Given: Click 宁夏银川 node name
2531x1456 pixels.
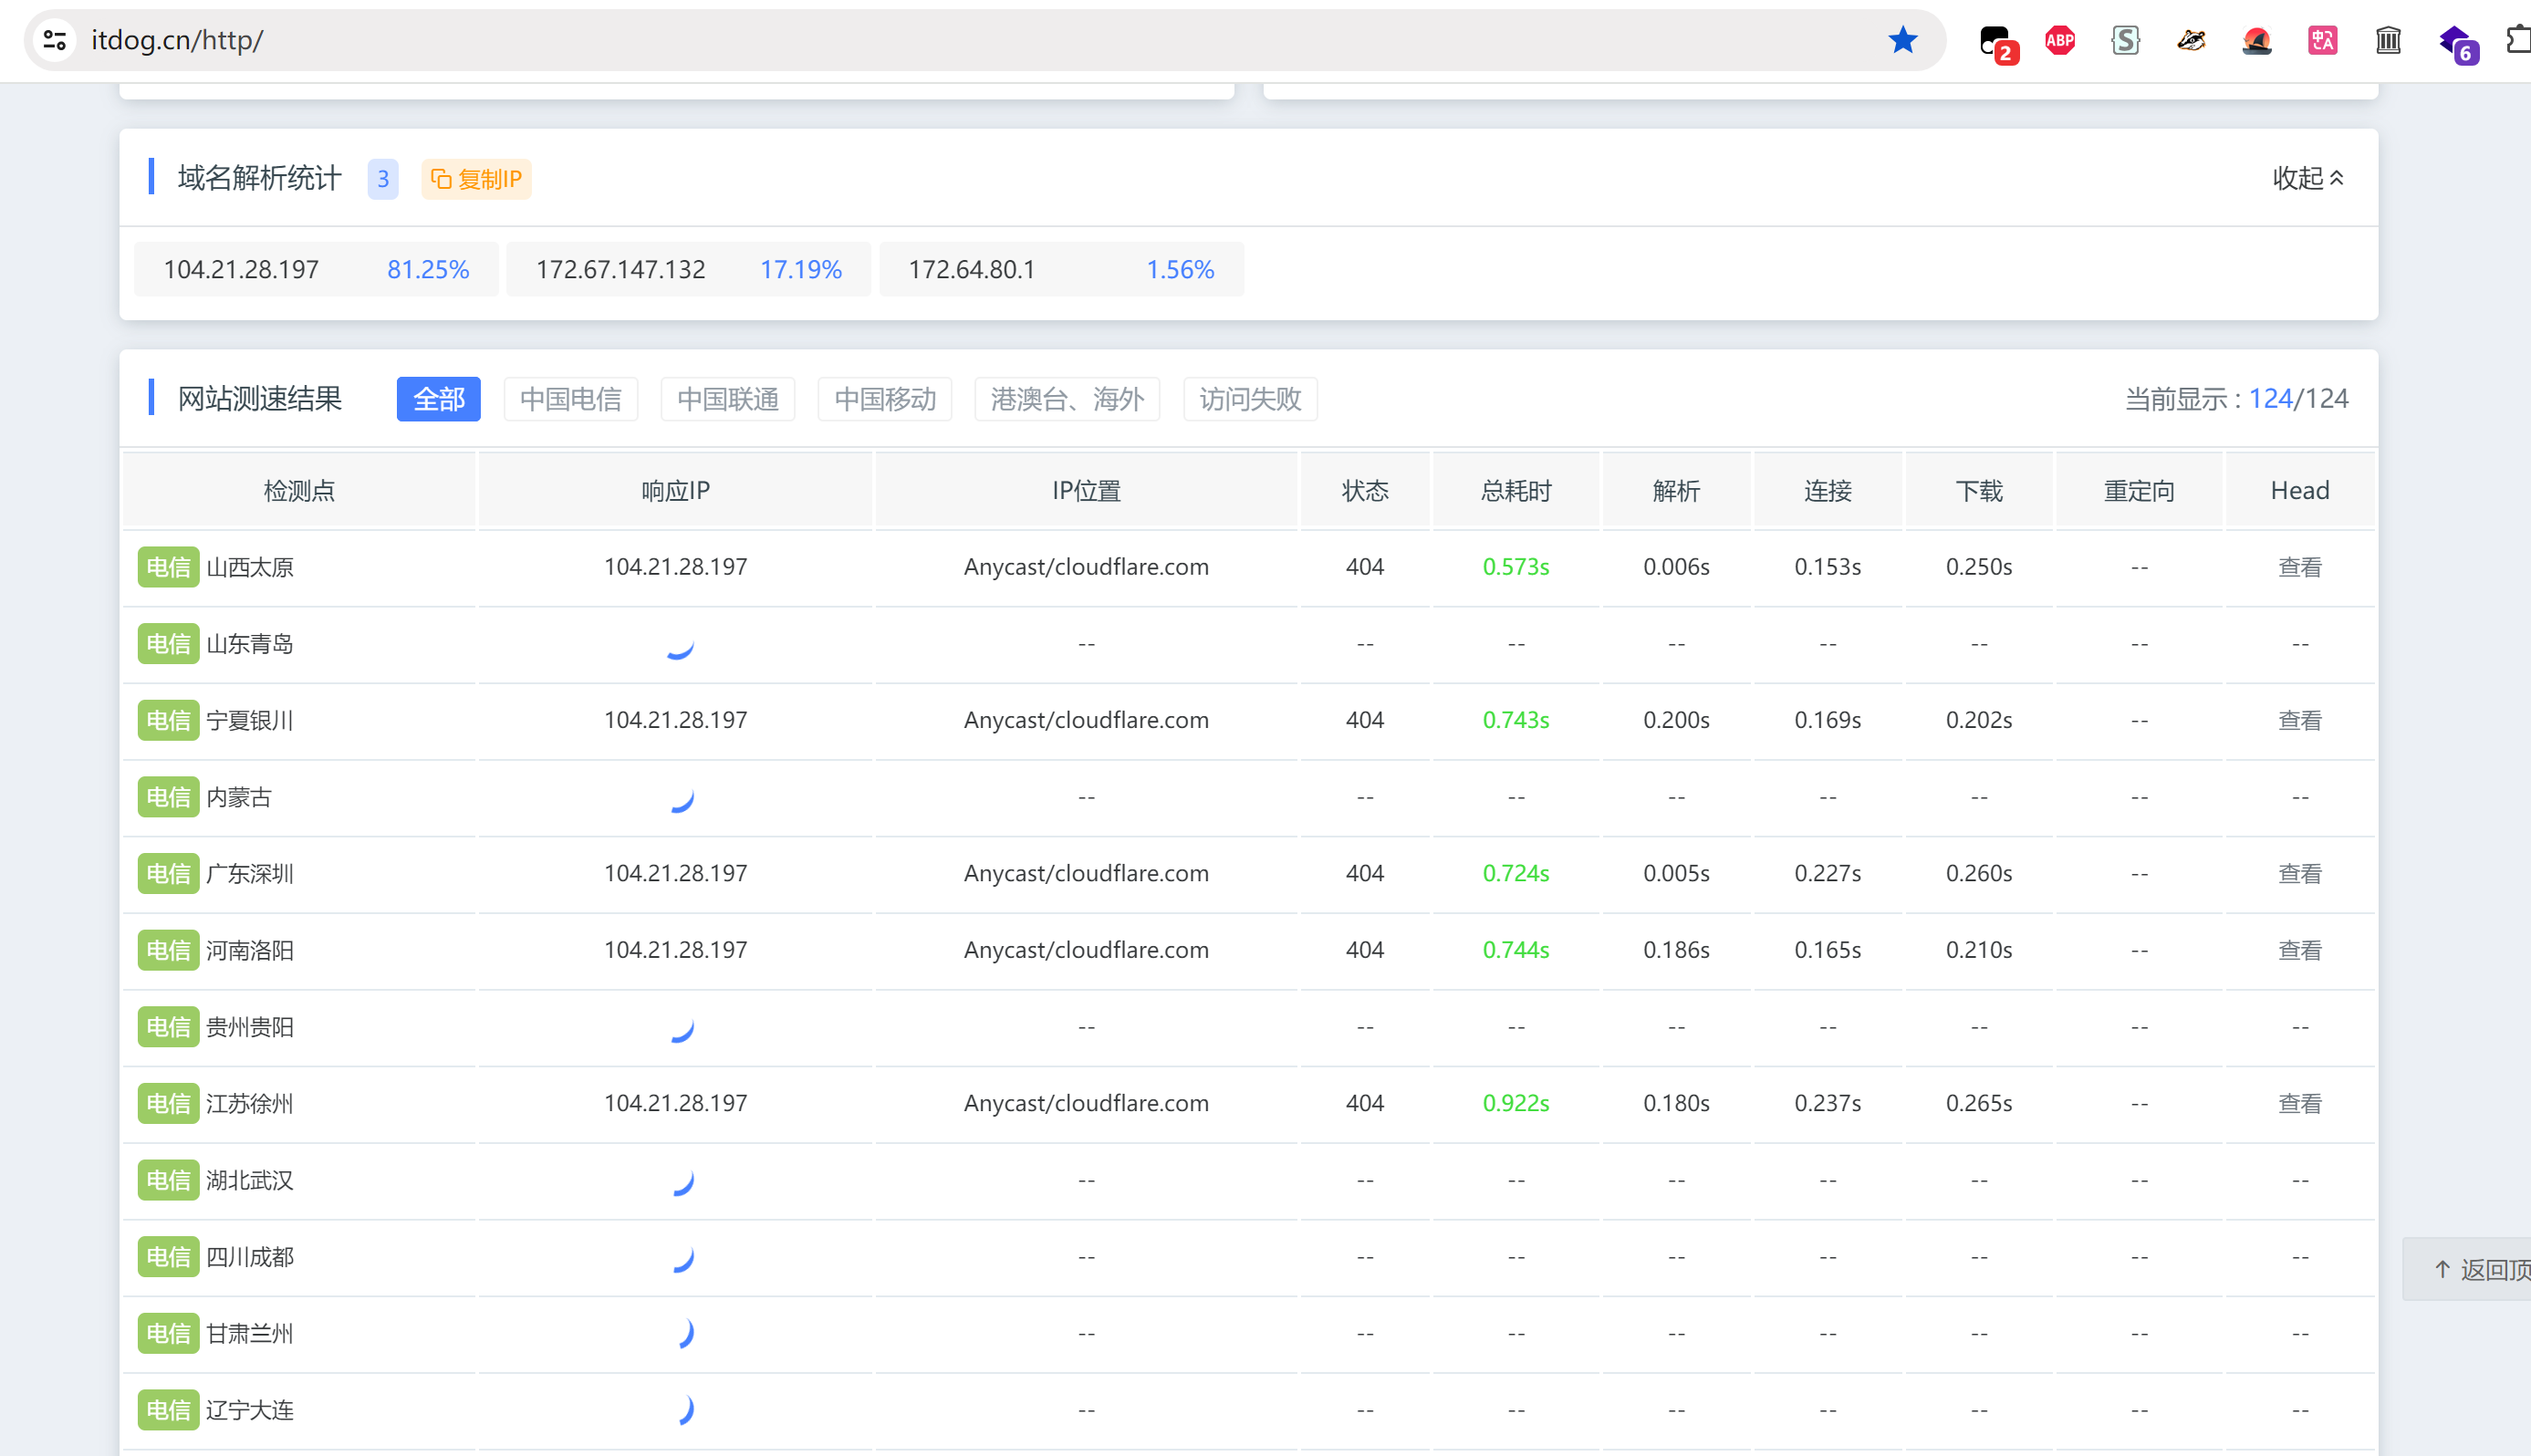Looking at the screenshot, I should coord(249,720).
